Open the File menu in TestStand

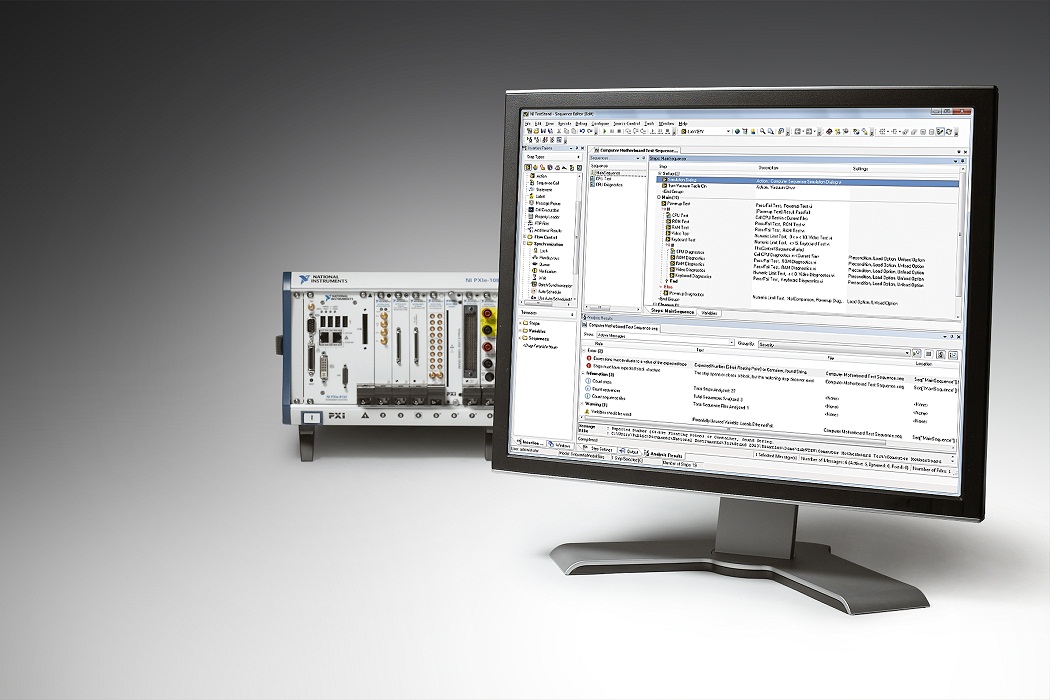click(528, 123)
